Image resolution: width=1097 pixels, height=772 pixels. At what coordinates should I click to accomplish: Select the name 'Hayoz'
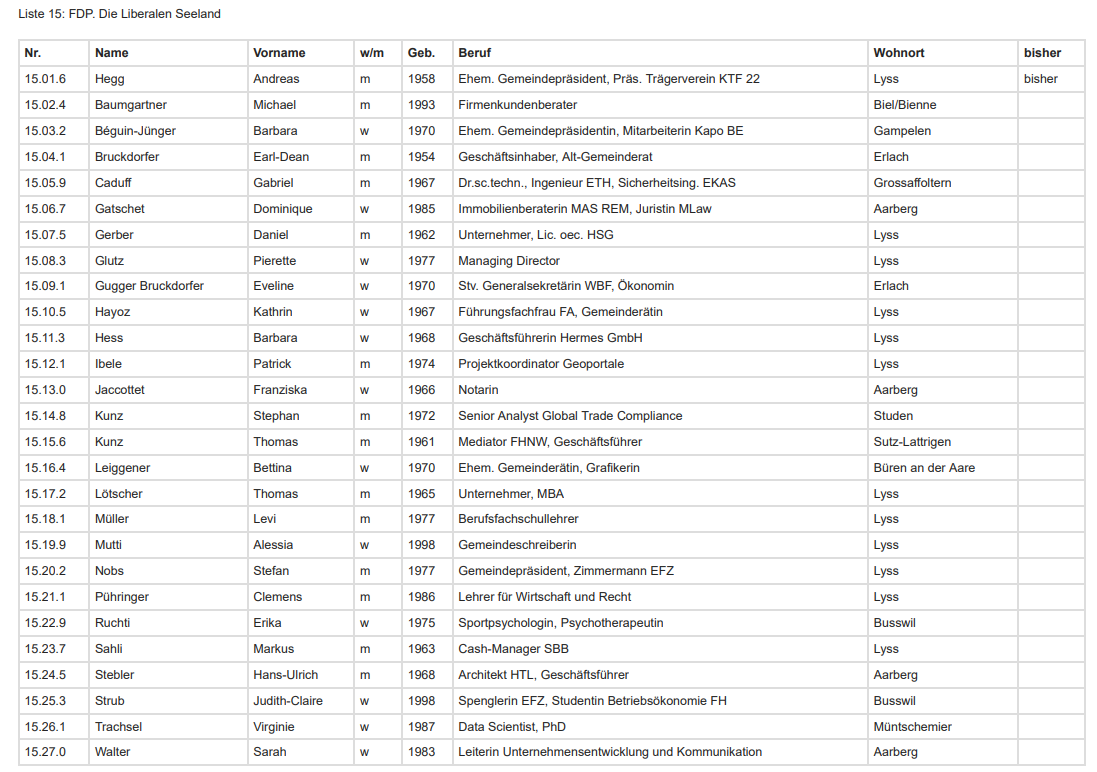pyautogui.click(x=112, y=311)
